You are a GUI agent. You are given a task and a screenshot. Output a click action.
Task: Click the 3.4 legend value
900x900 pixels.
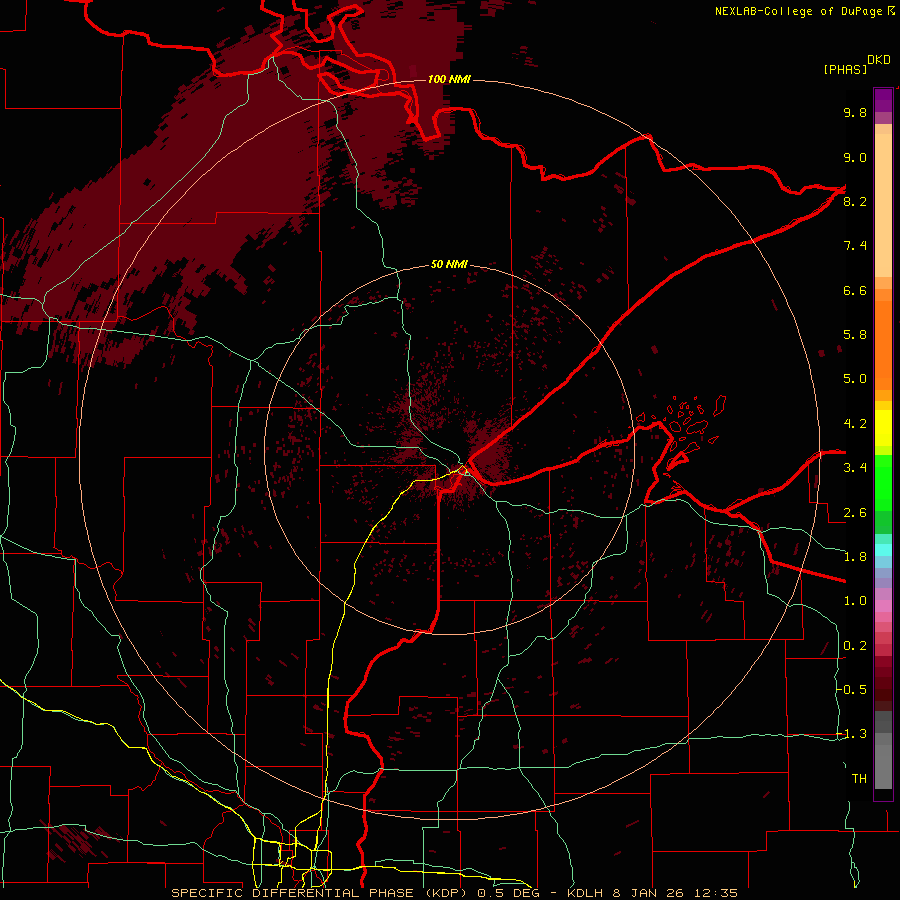(x=855, y=468)
